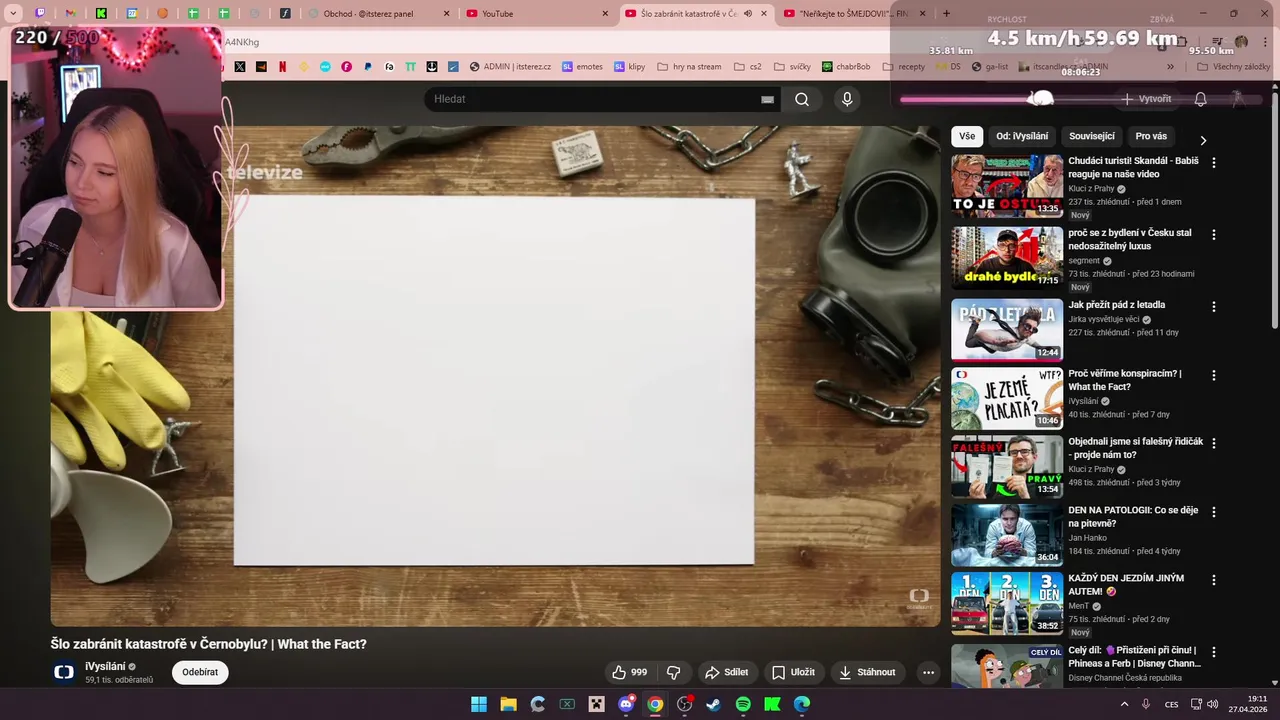Open Minecraft icon in the taskbar
Screen dimensions: 1280x720
coord(597,704)
